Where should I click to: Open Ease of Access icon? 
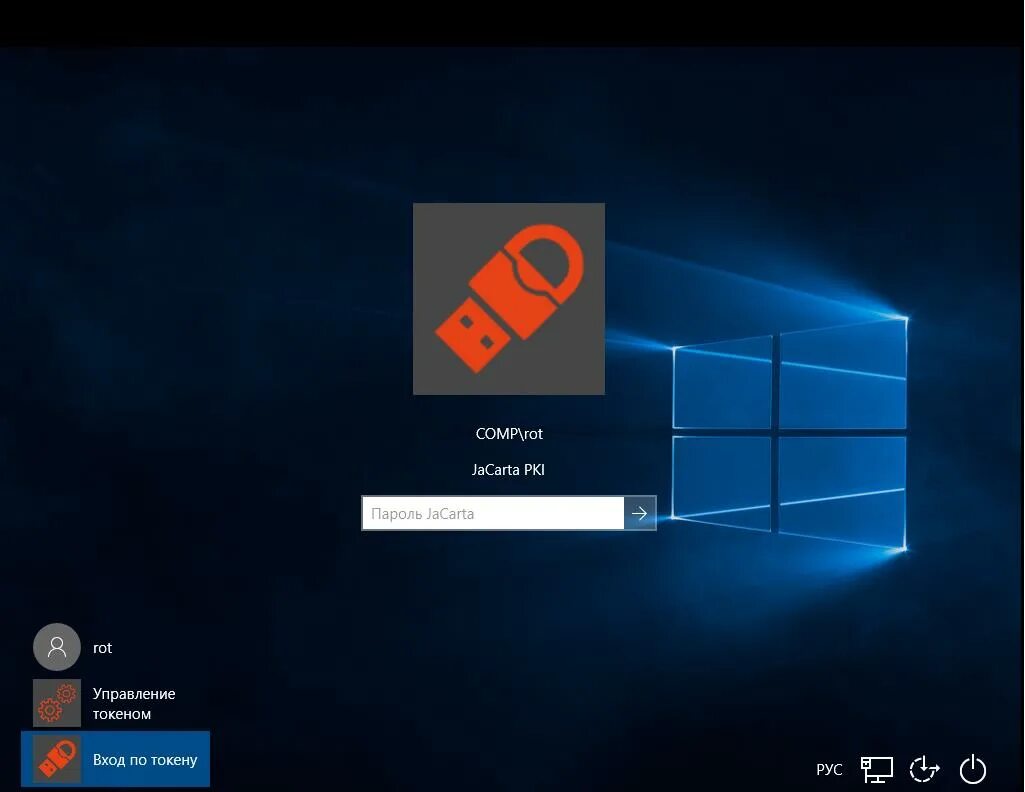click(x=924, y=769)
